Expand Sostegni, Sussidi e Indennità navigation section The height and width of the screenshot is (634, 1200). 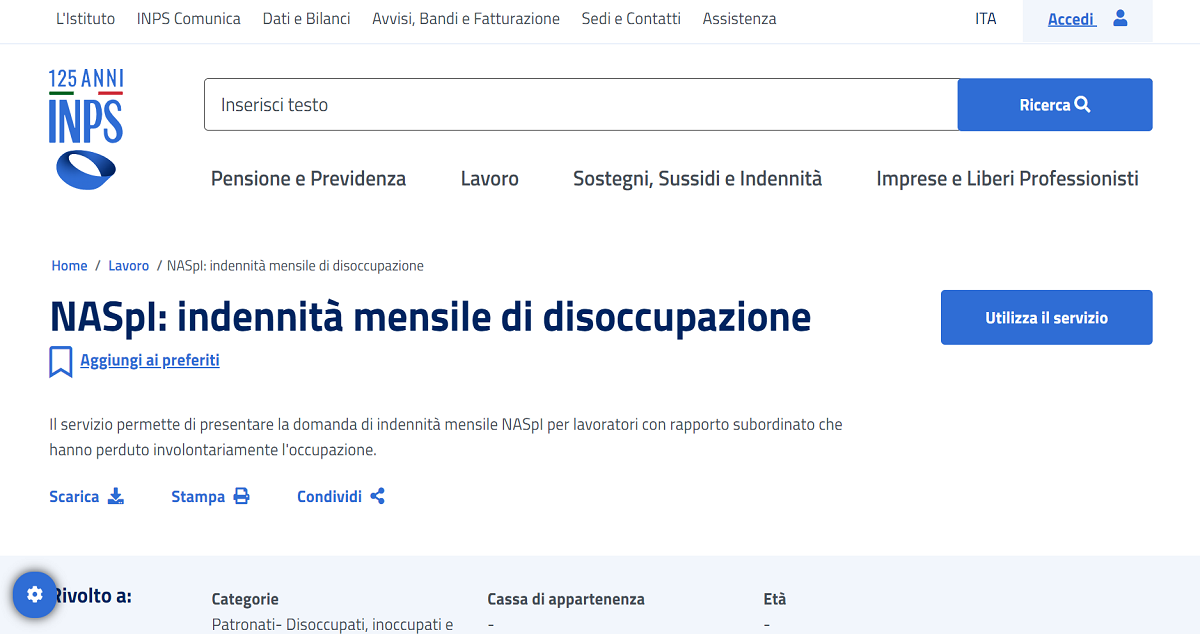tap(697, 179)
